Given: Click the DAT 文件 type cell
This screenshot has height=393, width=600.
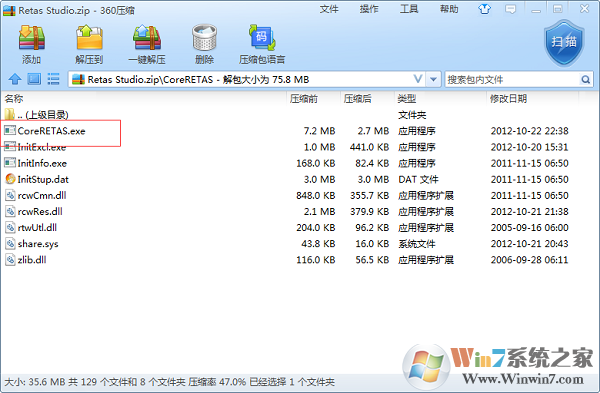Looking at the screenshot, I should pyautogui.click(x=418, y=179).
